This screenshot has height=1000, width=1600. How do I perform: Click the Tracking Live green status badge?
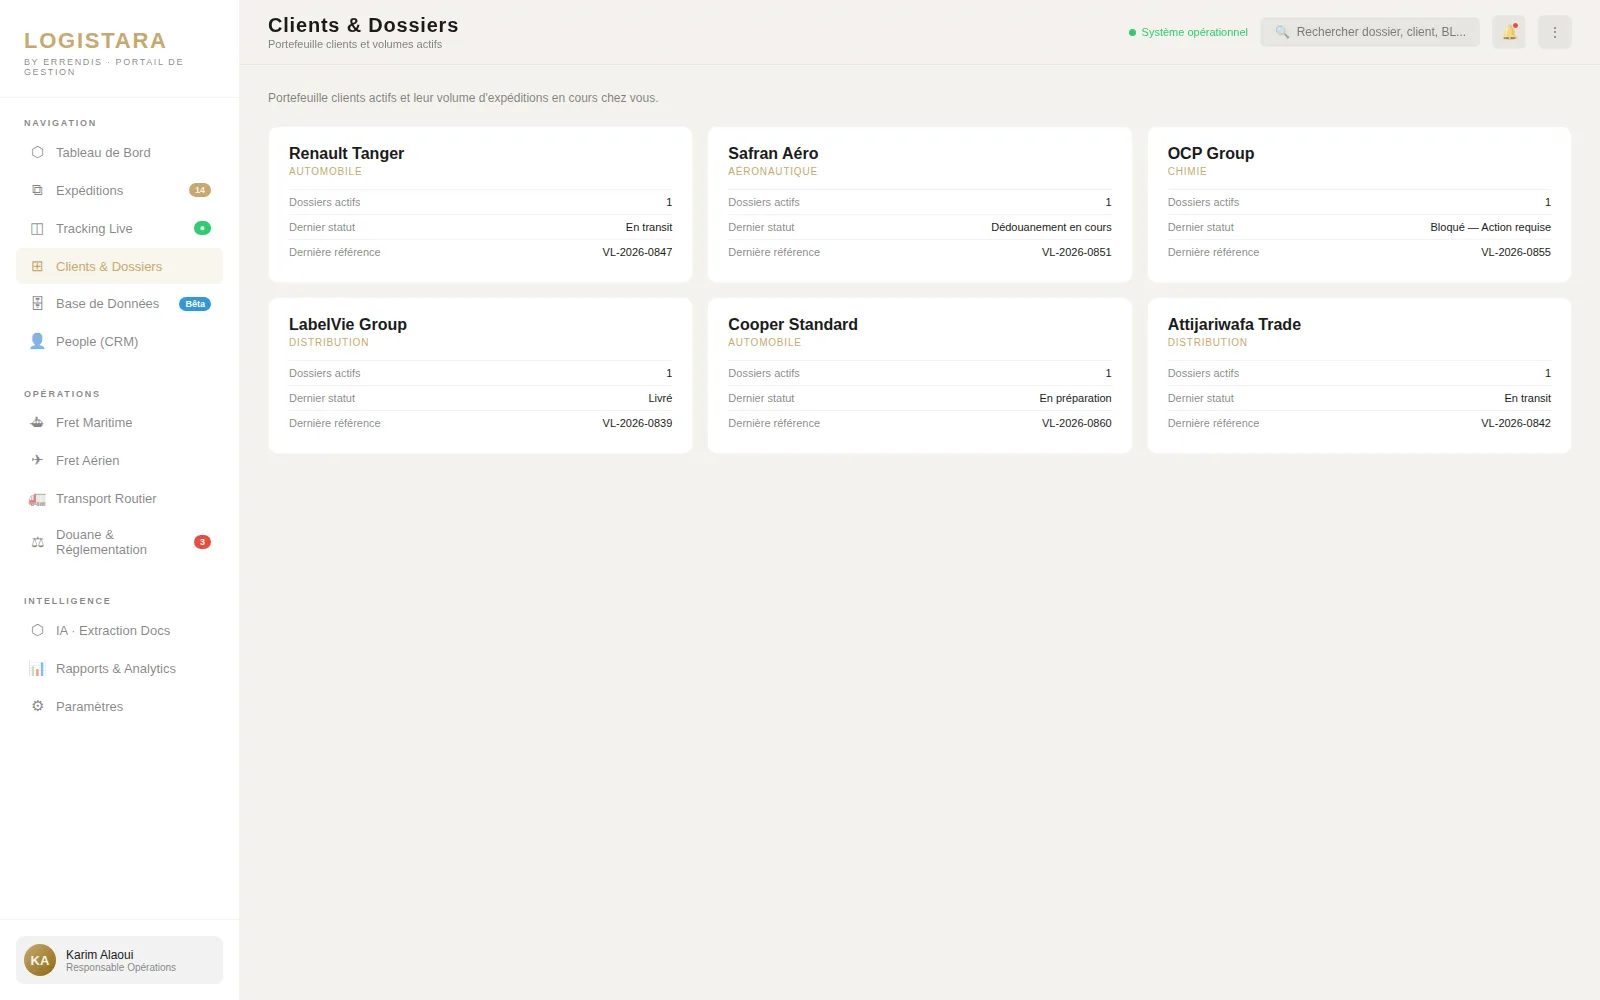[x=202, y=228]
